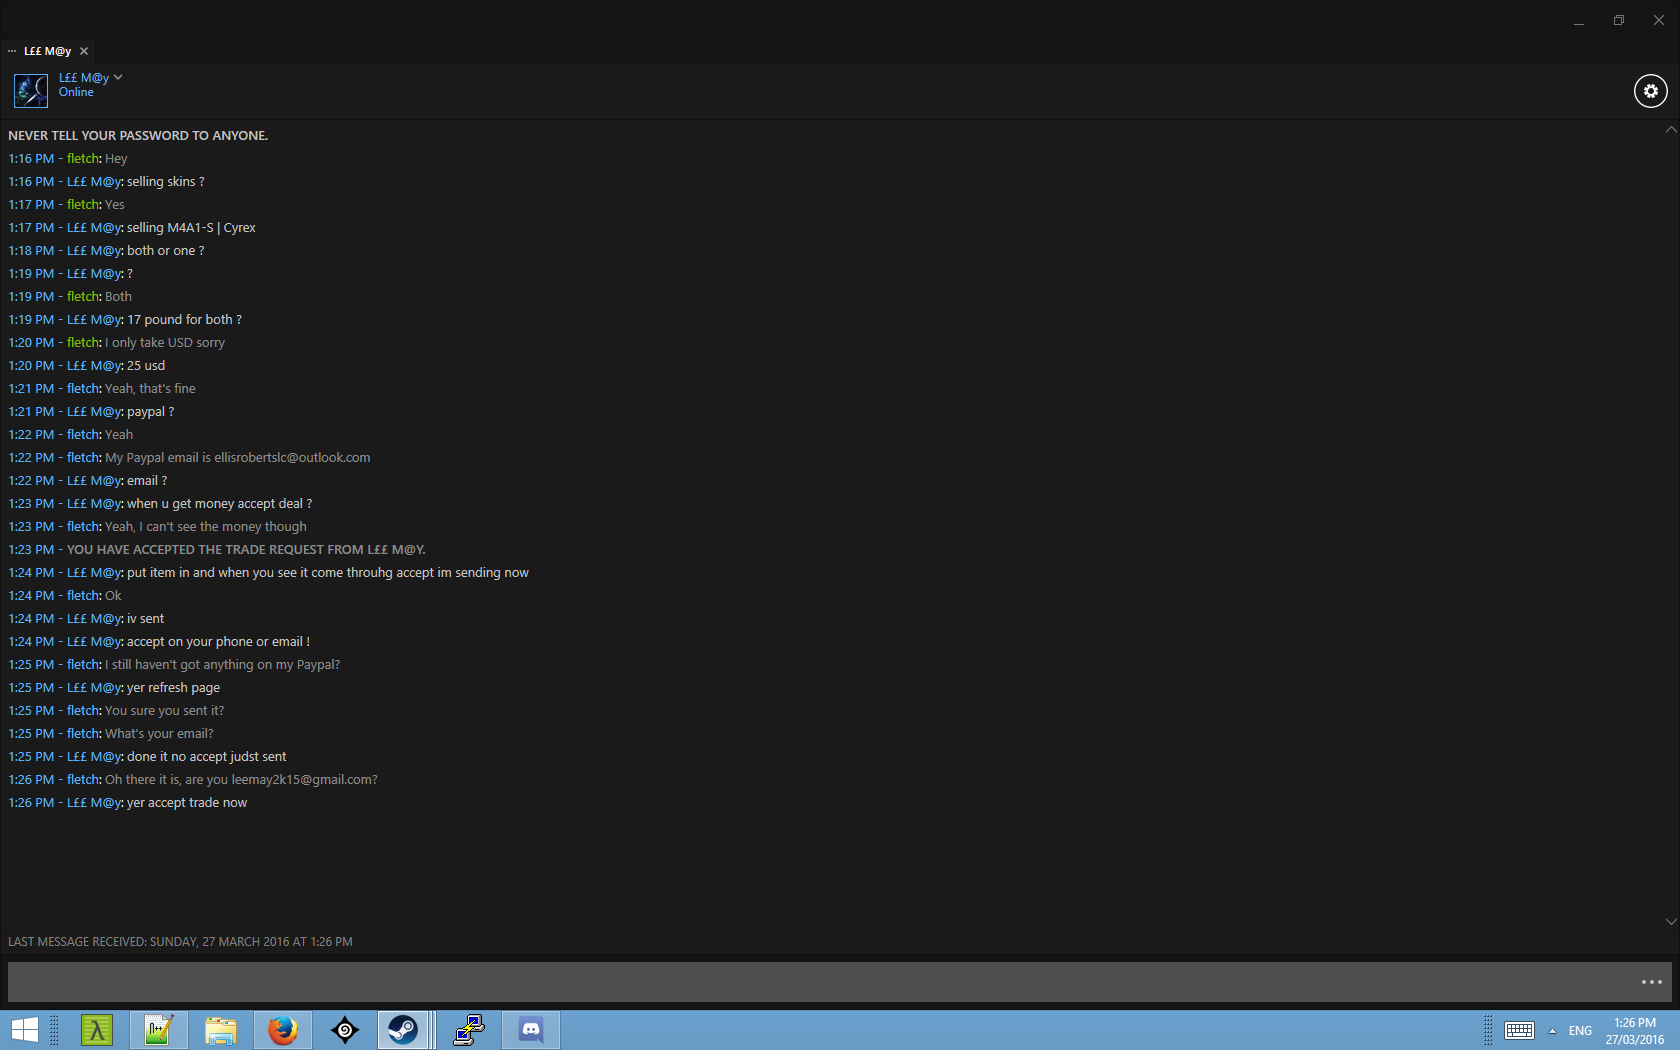Click L££ M@y's avatar picture
1680x1050 pixels.
(31, 90)
